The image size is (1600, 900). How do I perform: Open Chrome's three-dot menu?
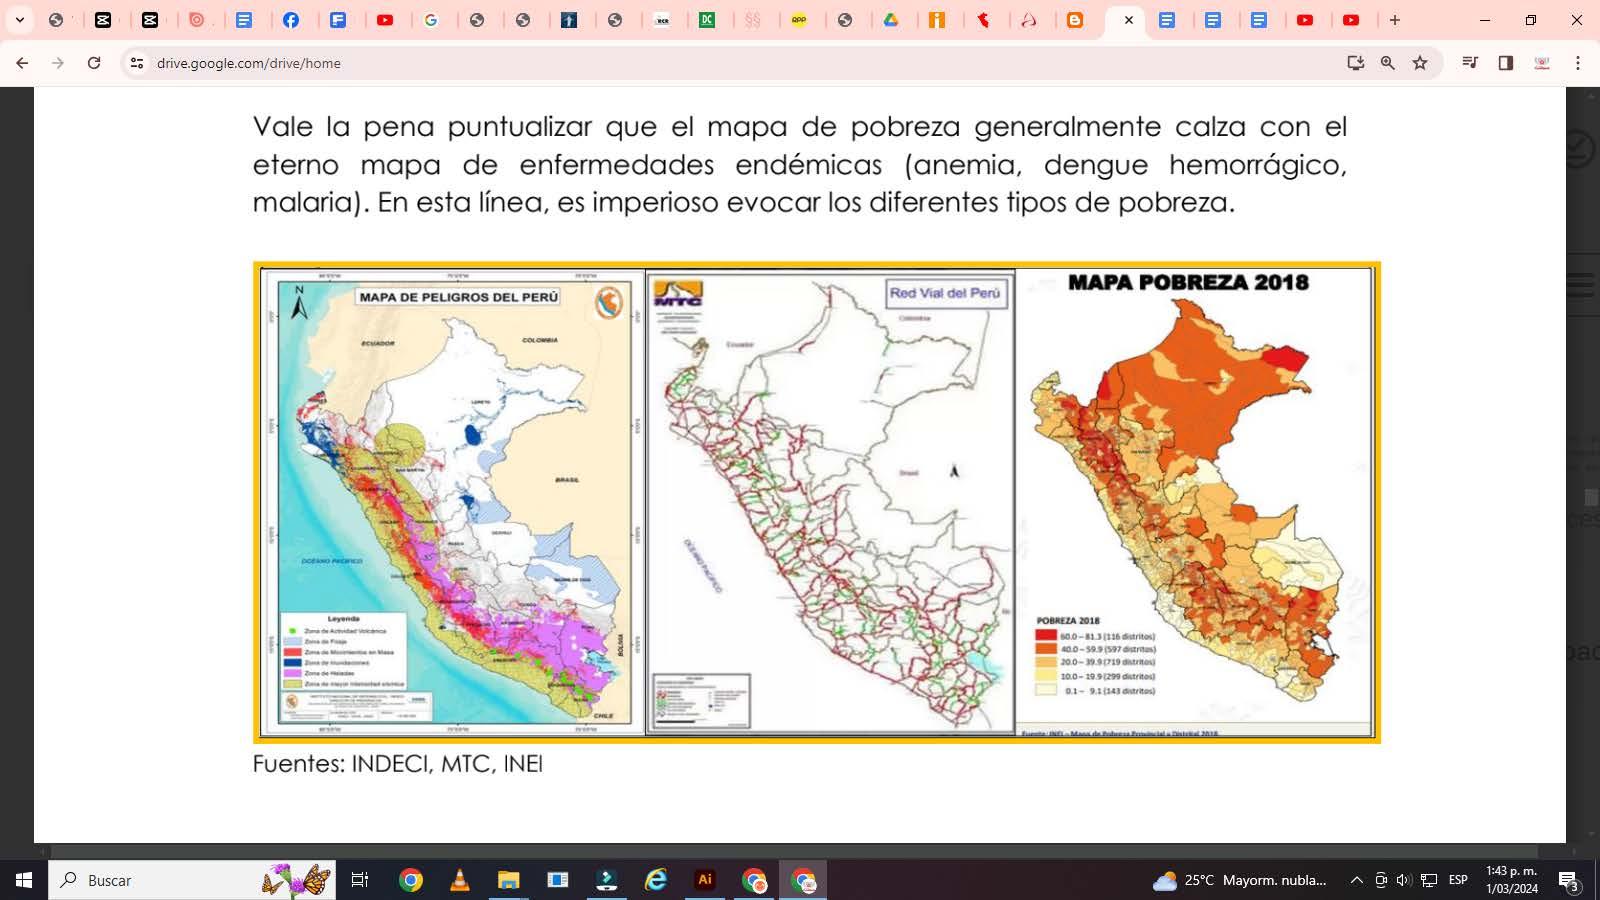point(1578,63)
